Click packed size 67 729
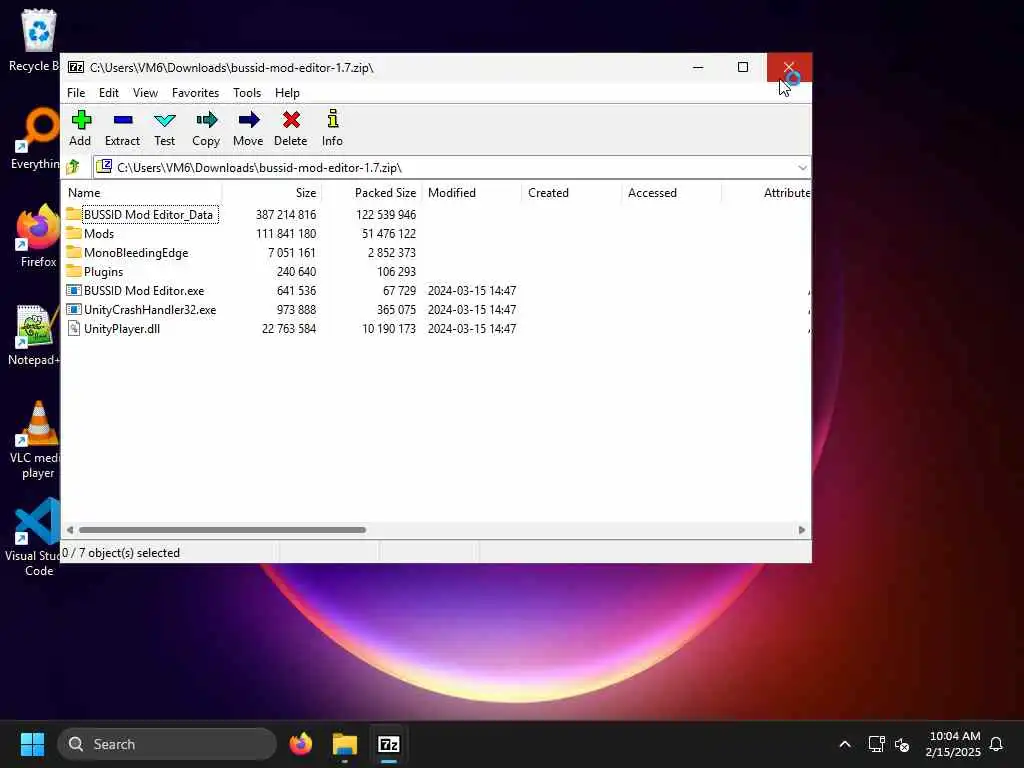 coord(399,291)
